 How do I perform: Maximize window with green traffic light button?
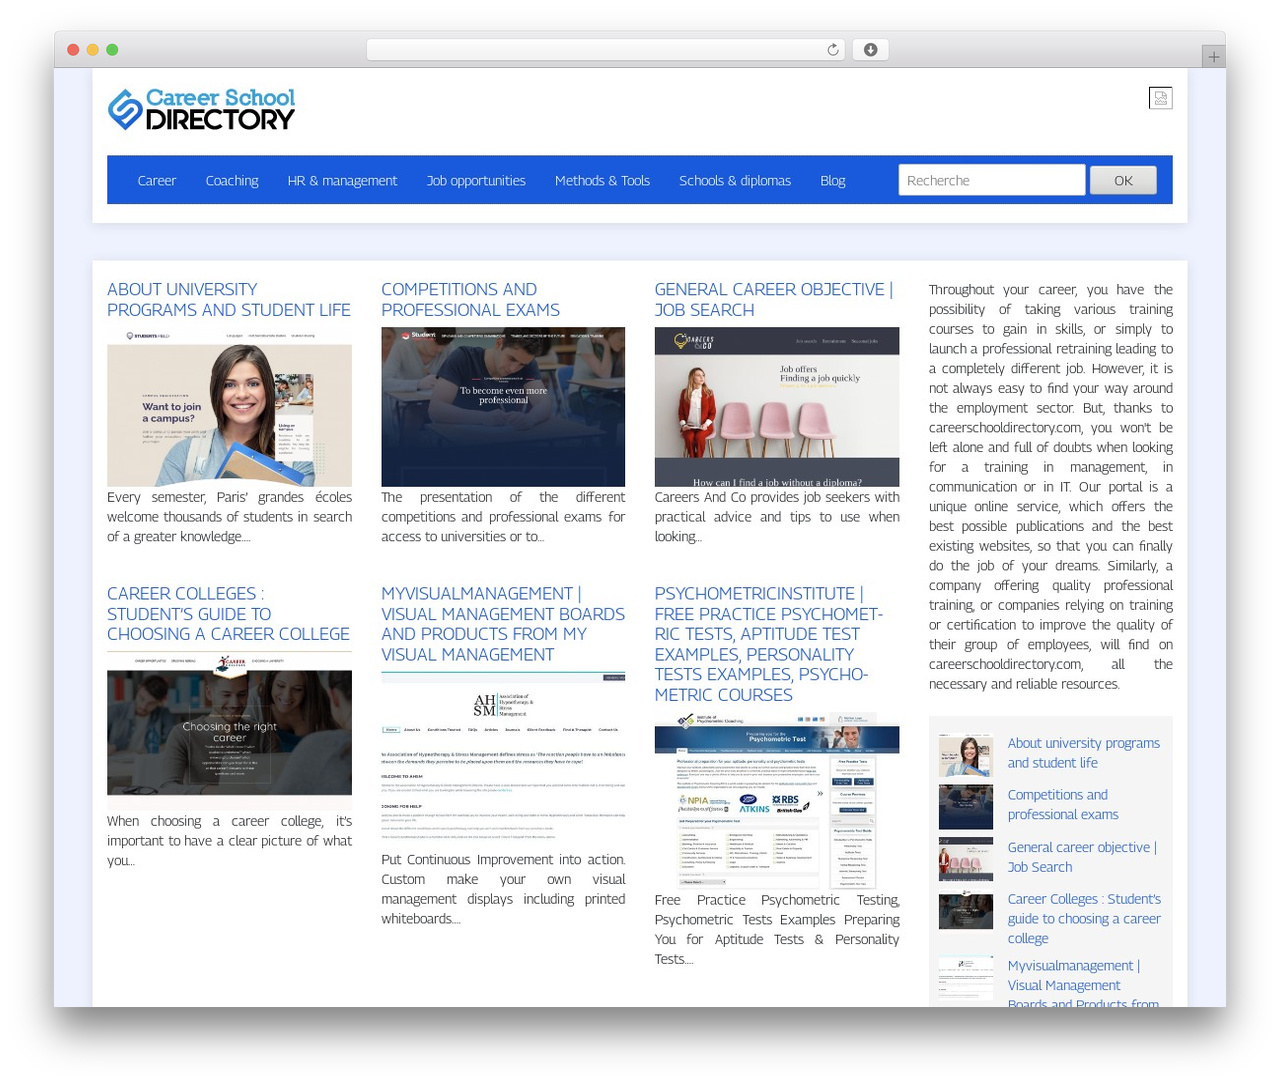coord(112,50)
